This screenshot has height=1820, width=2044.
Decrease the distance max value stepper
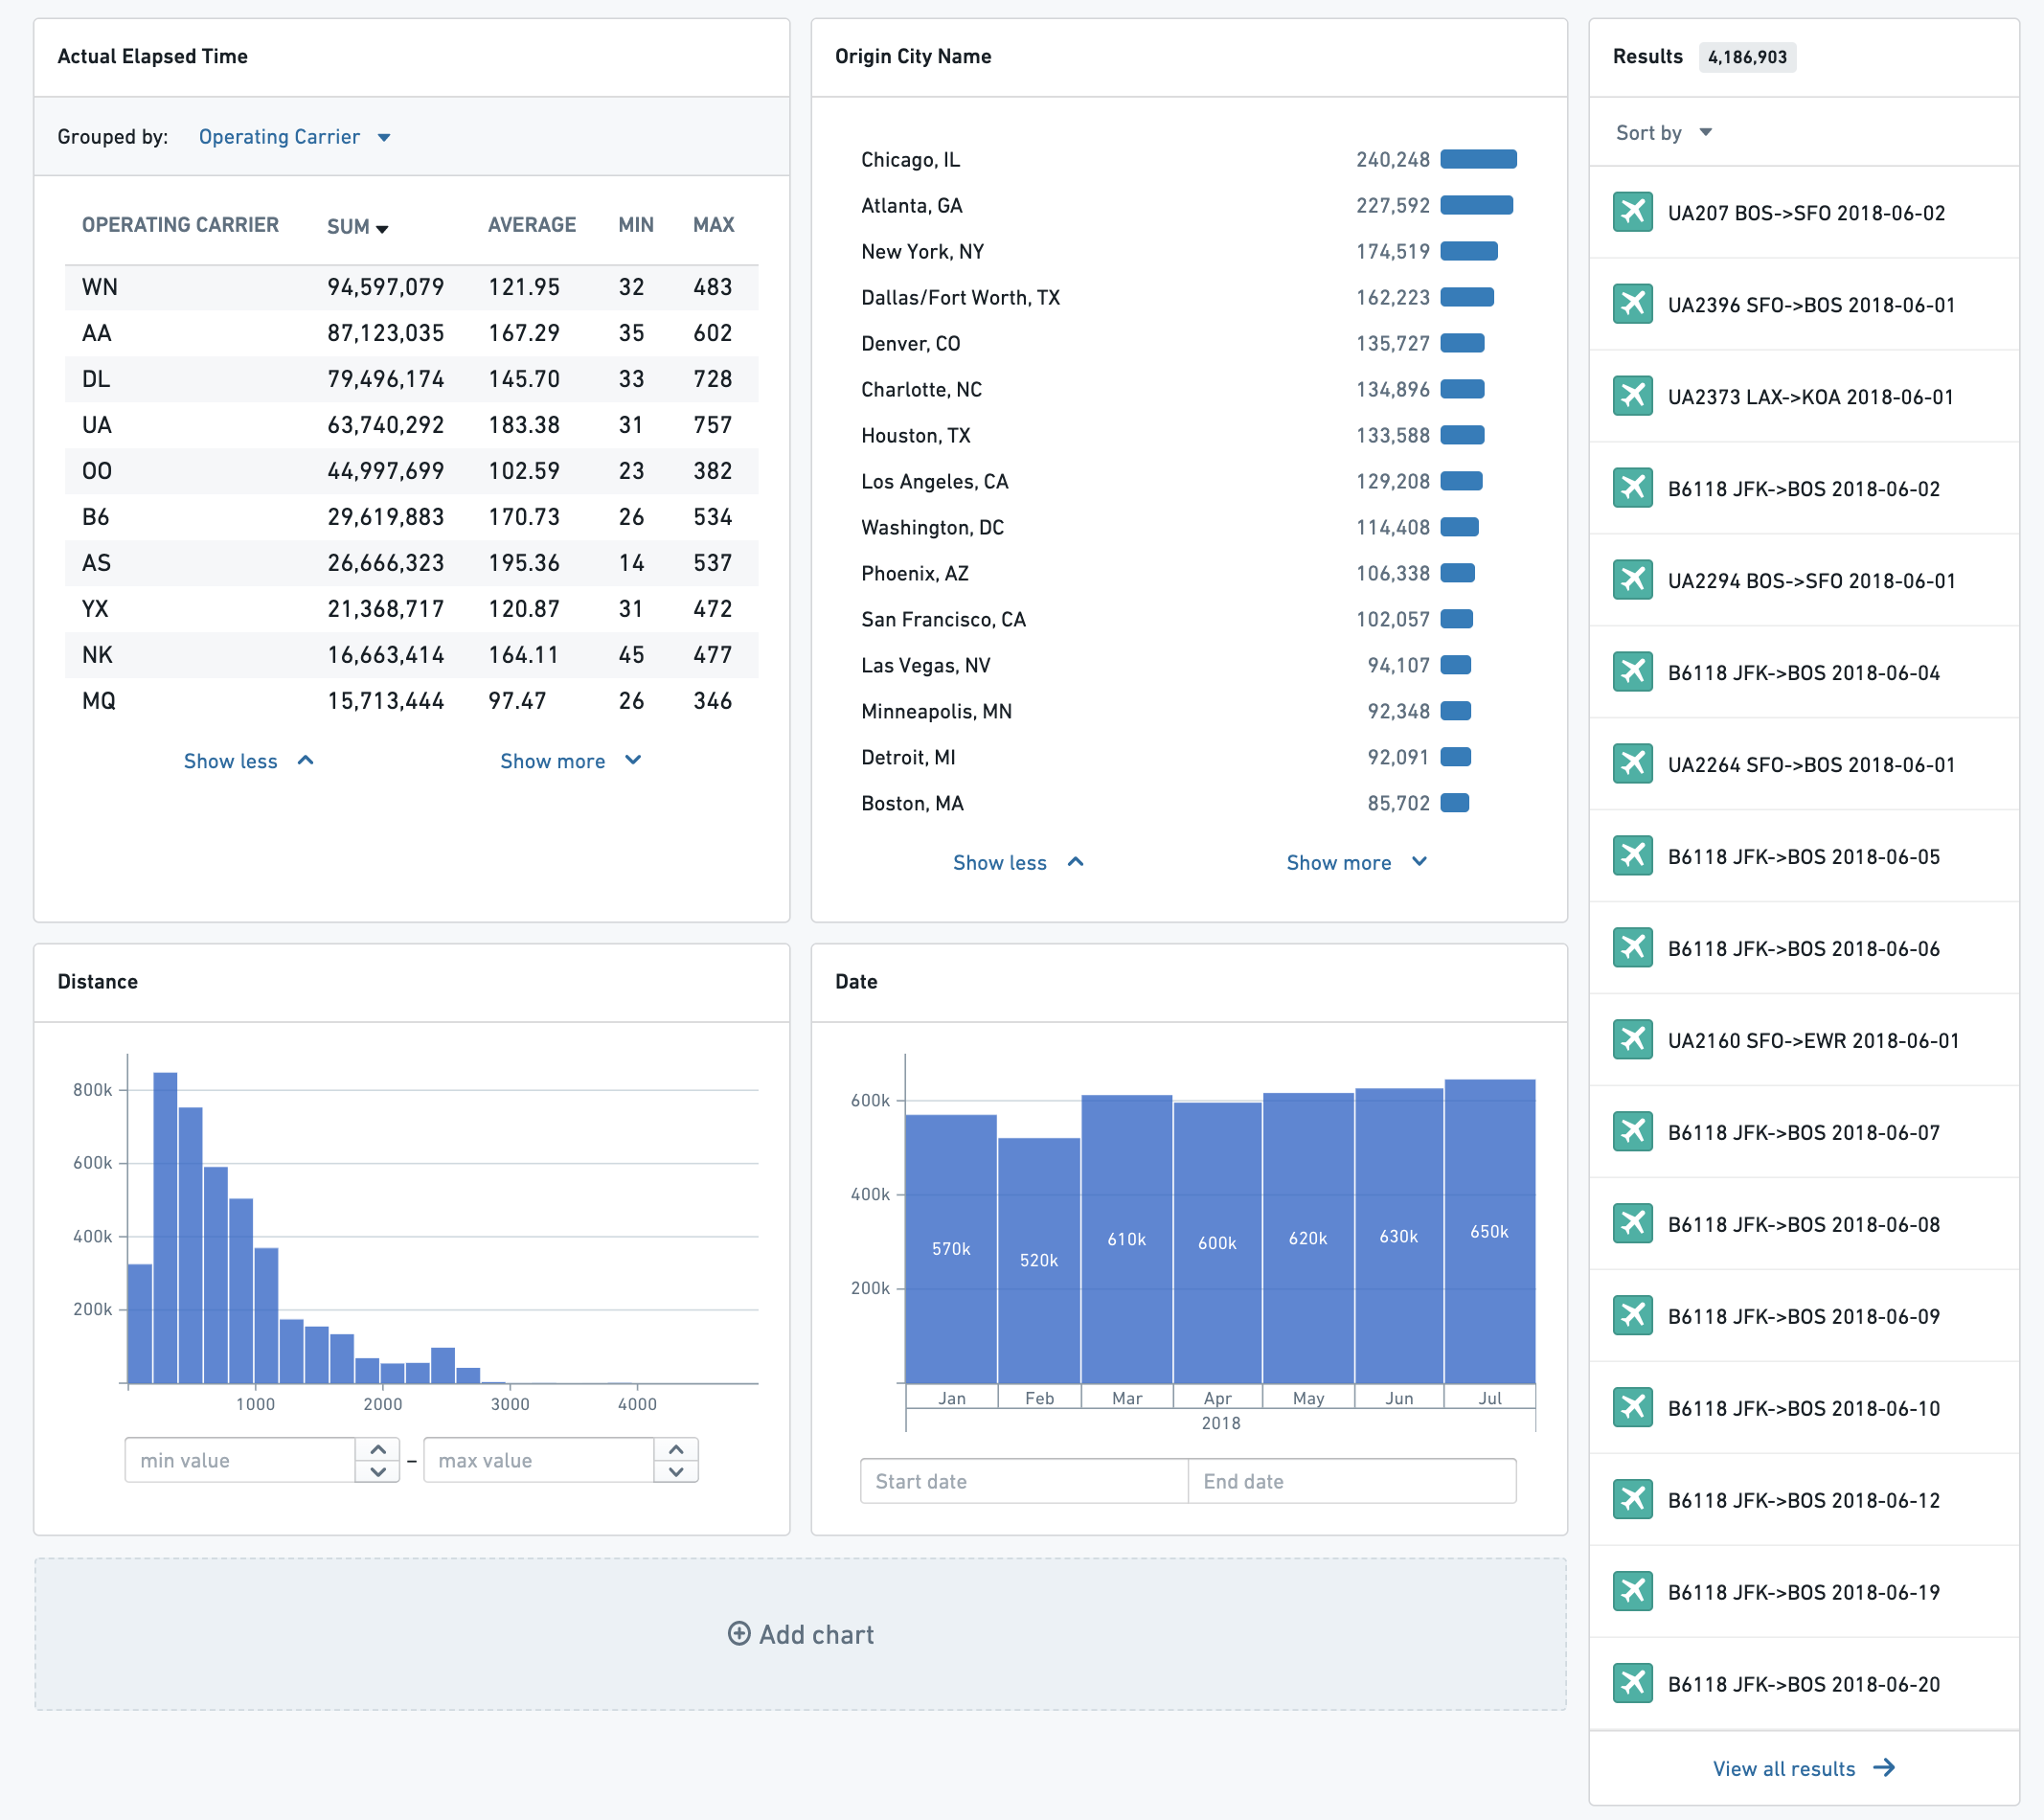[676, 1472]
